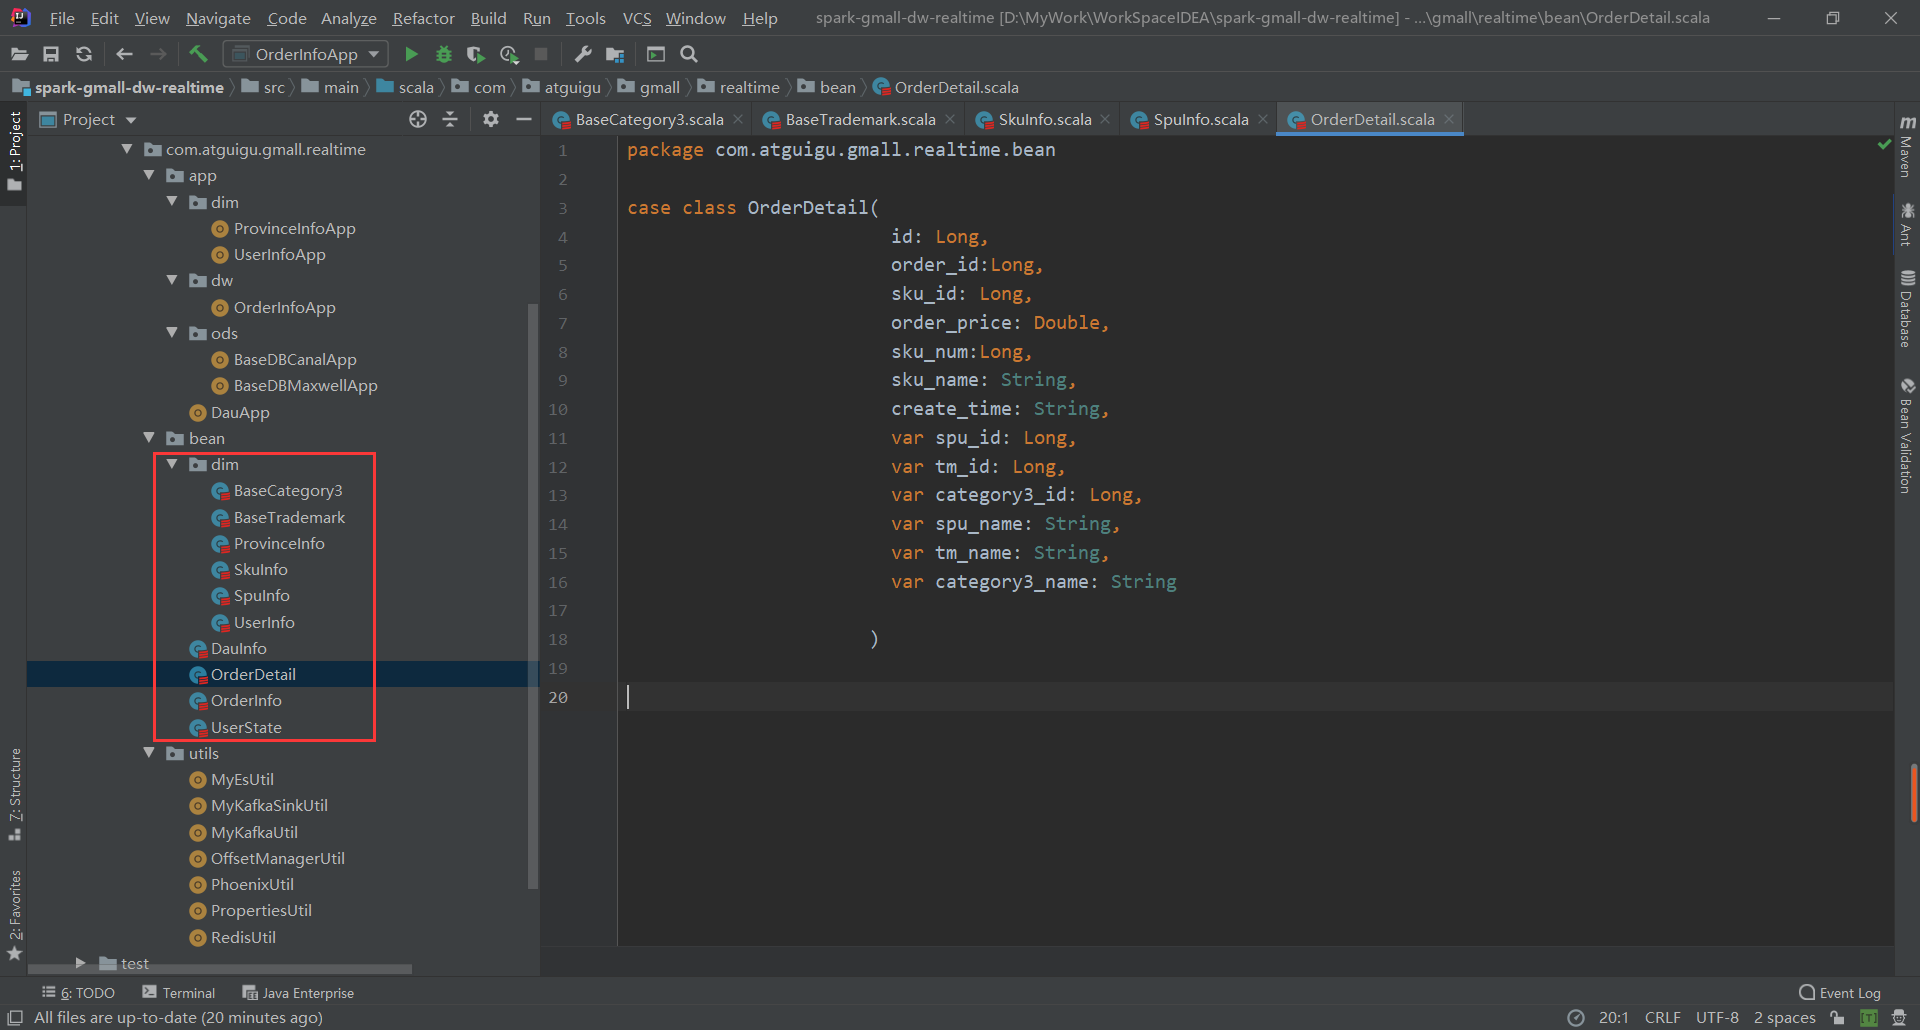Open the VCS menu
The height and width of the screenshot is (1030, 1920).
[x=636, y=18]
